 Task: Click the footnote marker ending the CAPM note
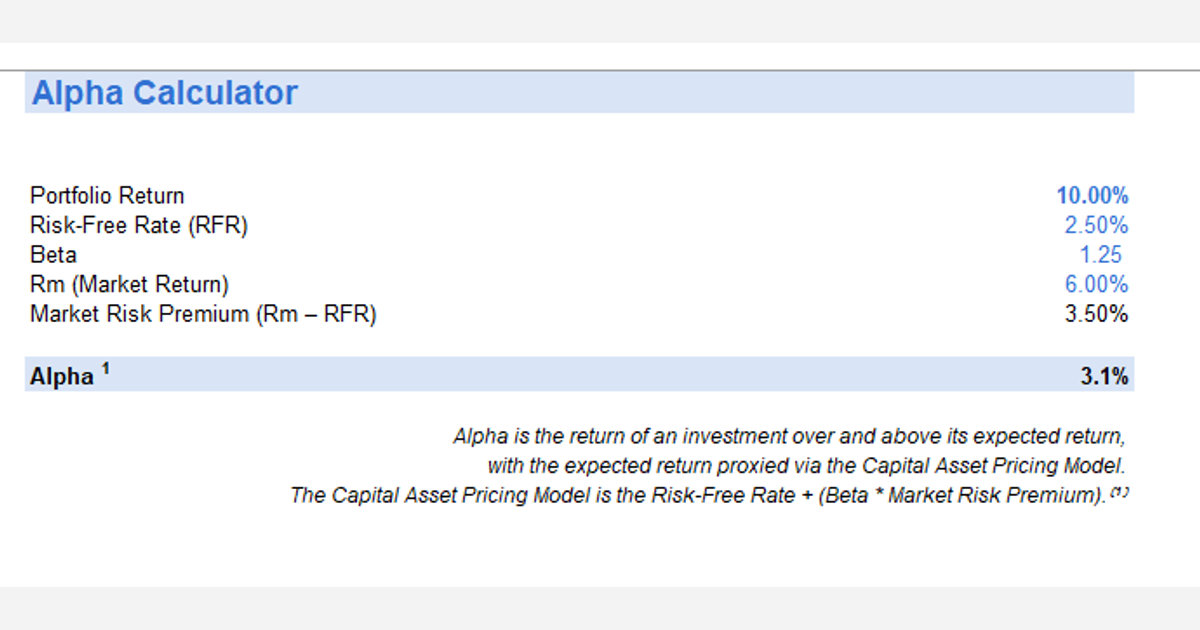tap(1120, 492)
